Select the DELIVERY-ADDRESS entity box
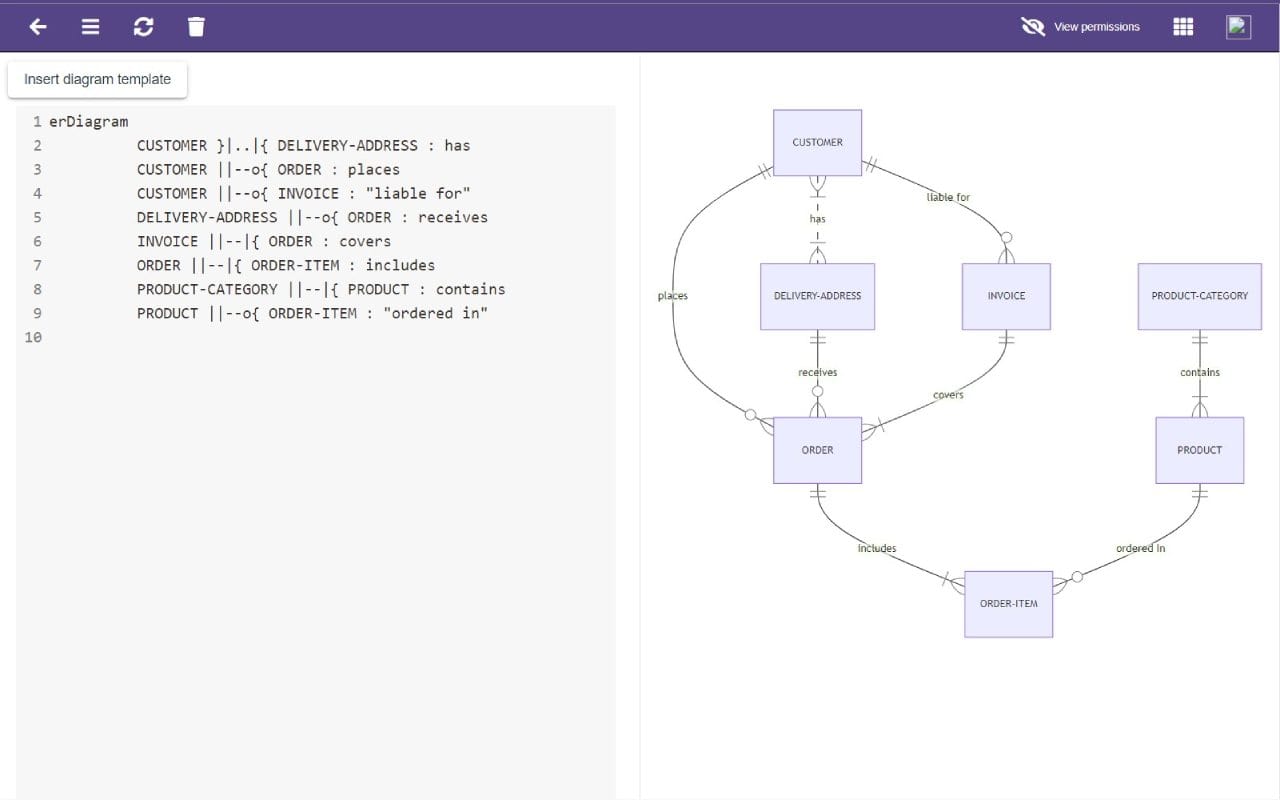This screenshot has width=1280, height=800. pos(817,296)
